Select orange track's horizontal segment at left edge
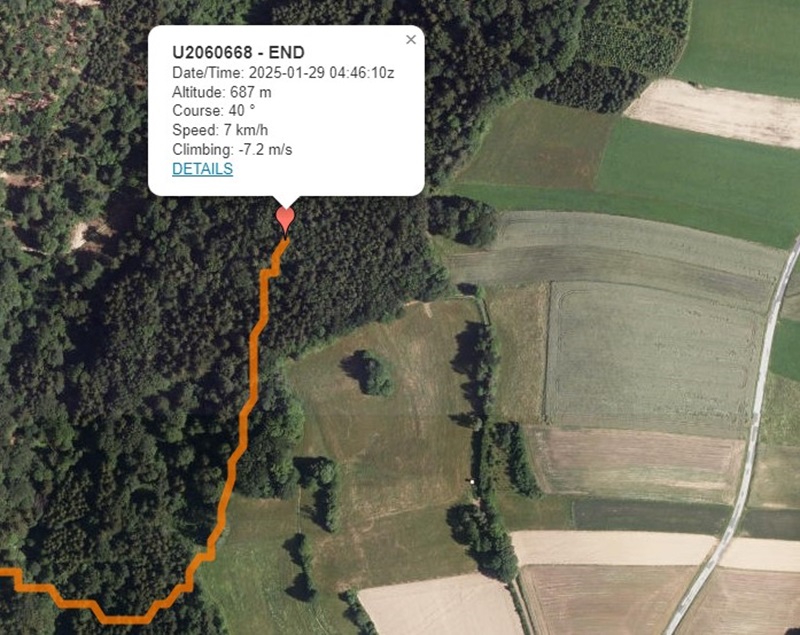 point(10,573)
